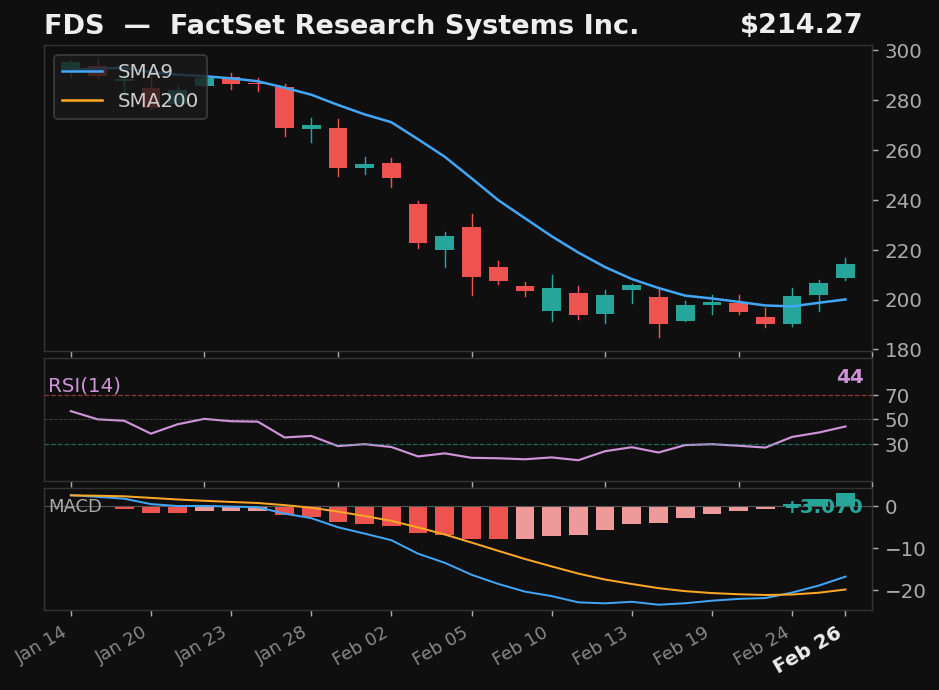Click the blue SMA9 legend line sample

point(83,71)
